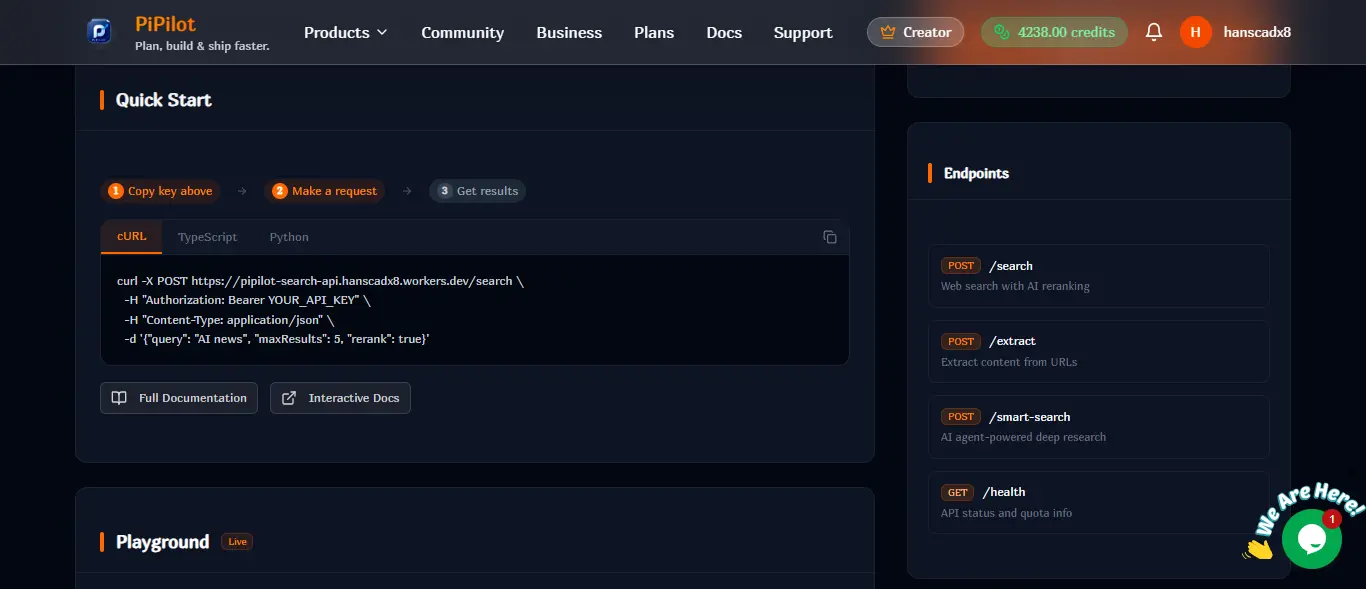The width and height of the screenshot is (1366, 589).
Task: Click the Playground heading
Action: coord(162,542)
